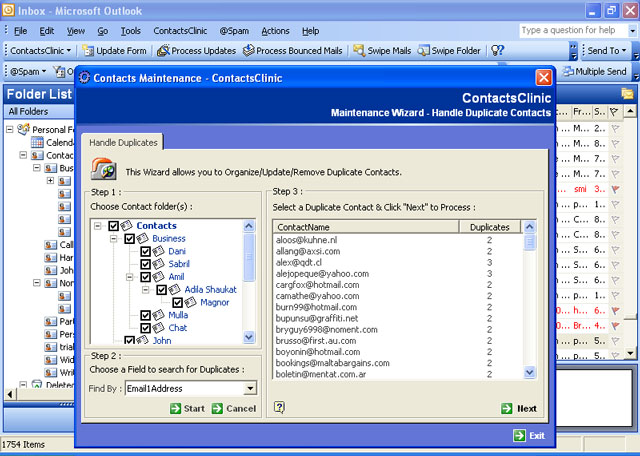Collapse the Business node in wizard tree
The width and height of the screenshot is (640, 456).
(114, 238)
